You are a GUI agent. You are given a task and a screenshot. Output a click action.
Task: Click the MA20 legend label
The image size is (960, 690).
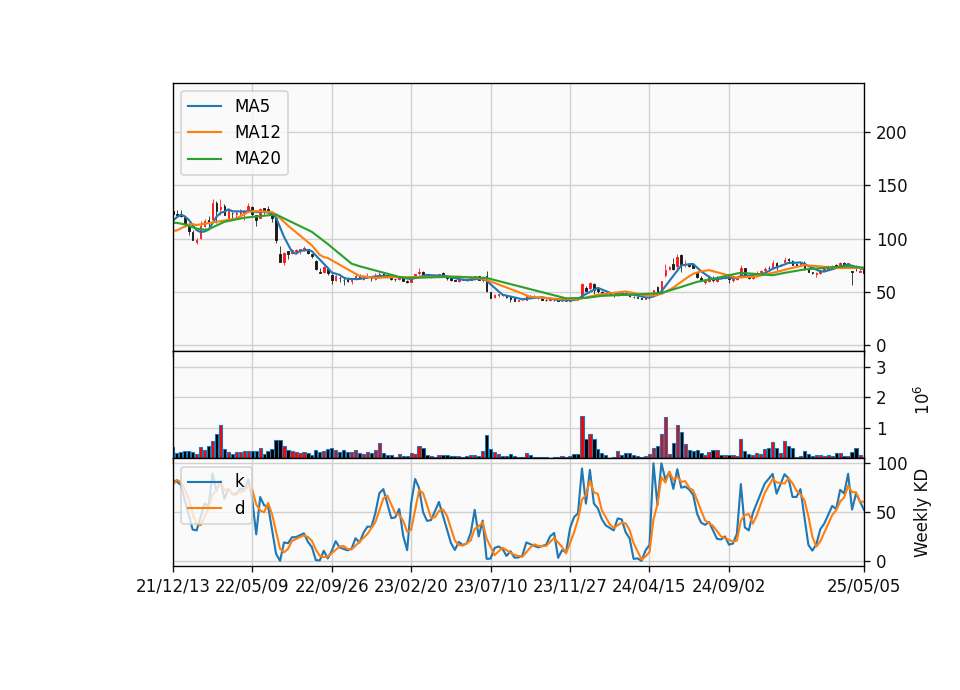pyautogui.click(x=257, y=158)
